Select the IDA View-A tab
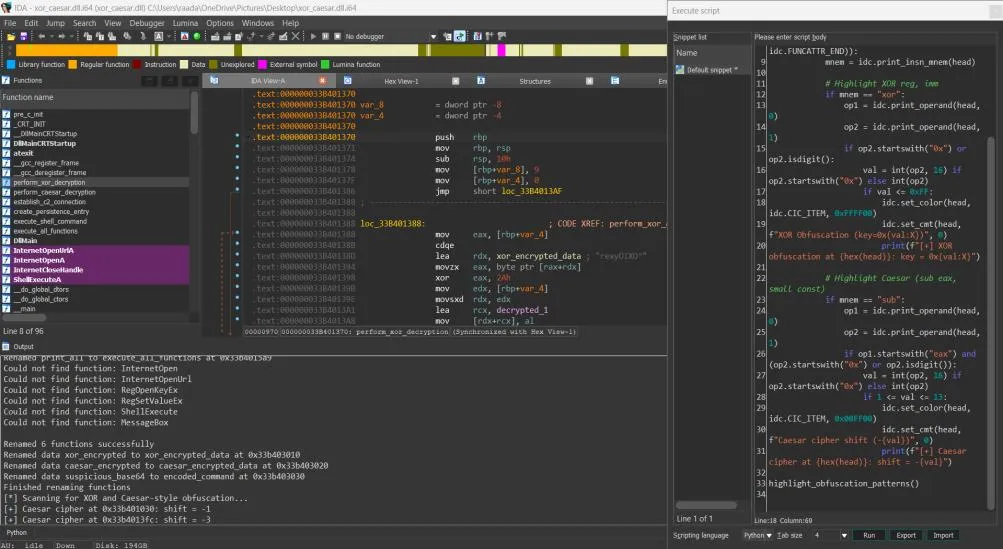This screenshot has height=549, width=1003. (268, 81)
